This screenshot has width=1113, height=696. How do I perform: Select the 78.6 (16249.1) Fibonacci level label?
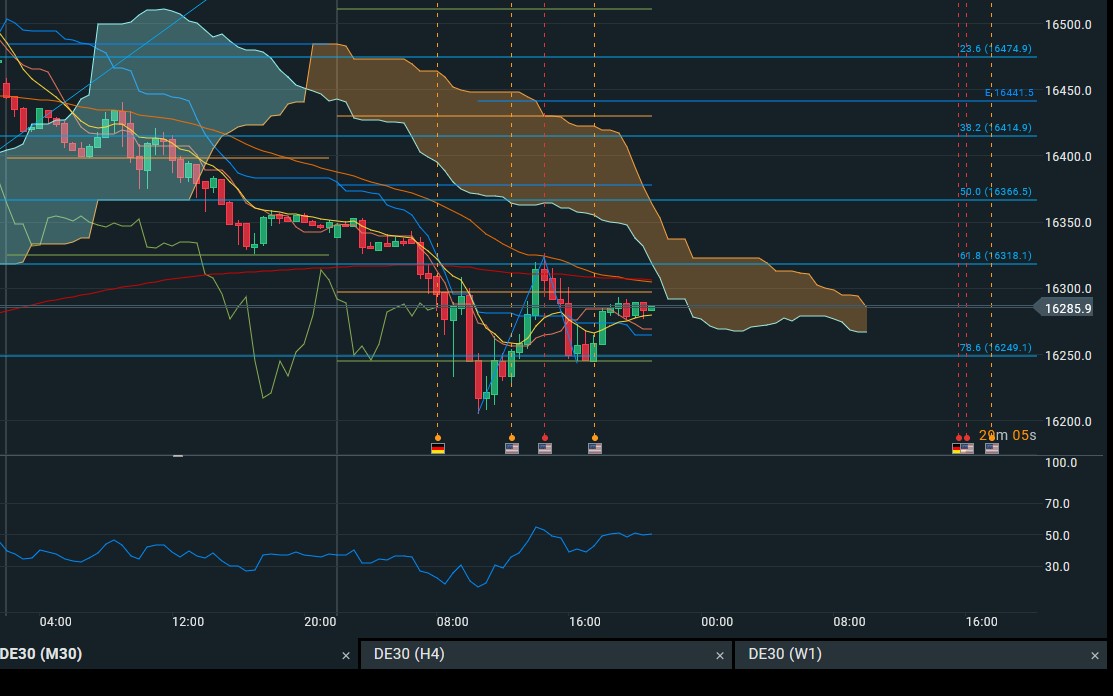[995, 348]
